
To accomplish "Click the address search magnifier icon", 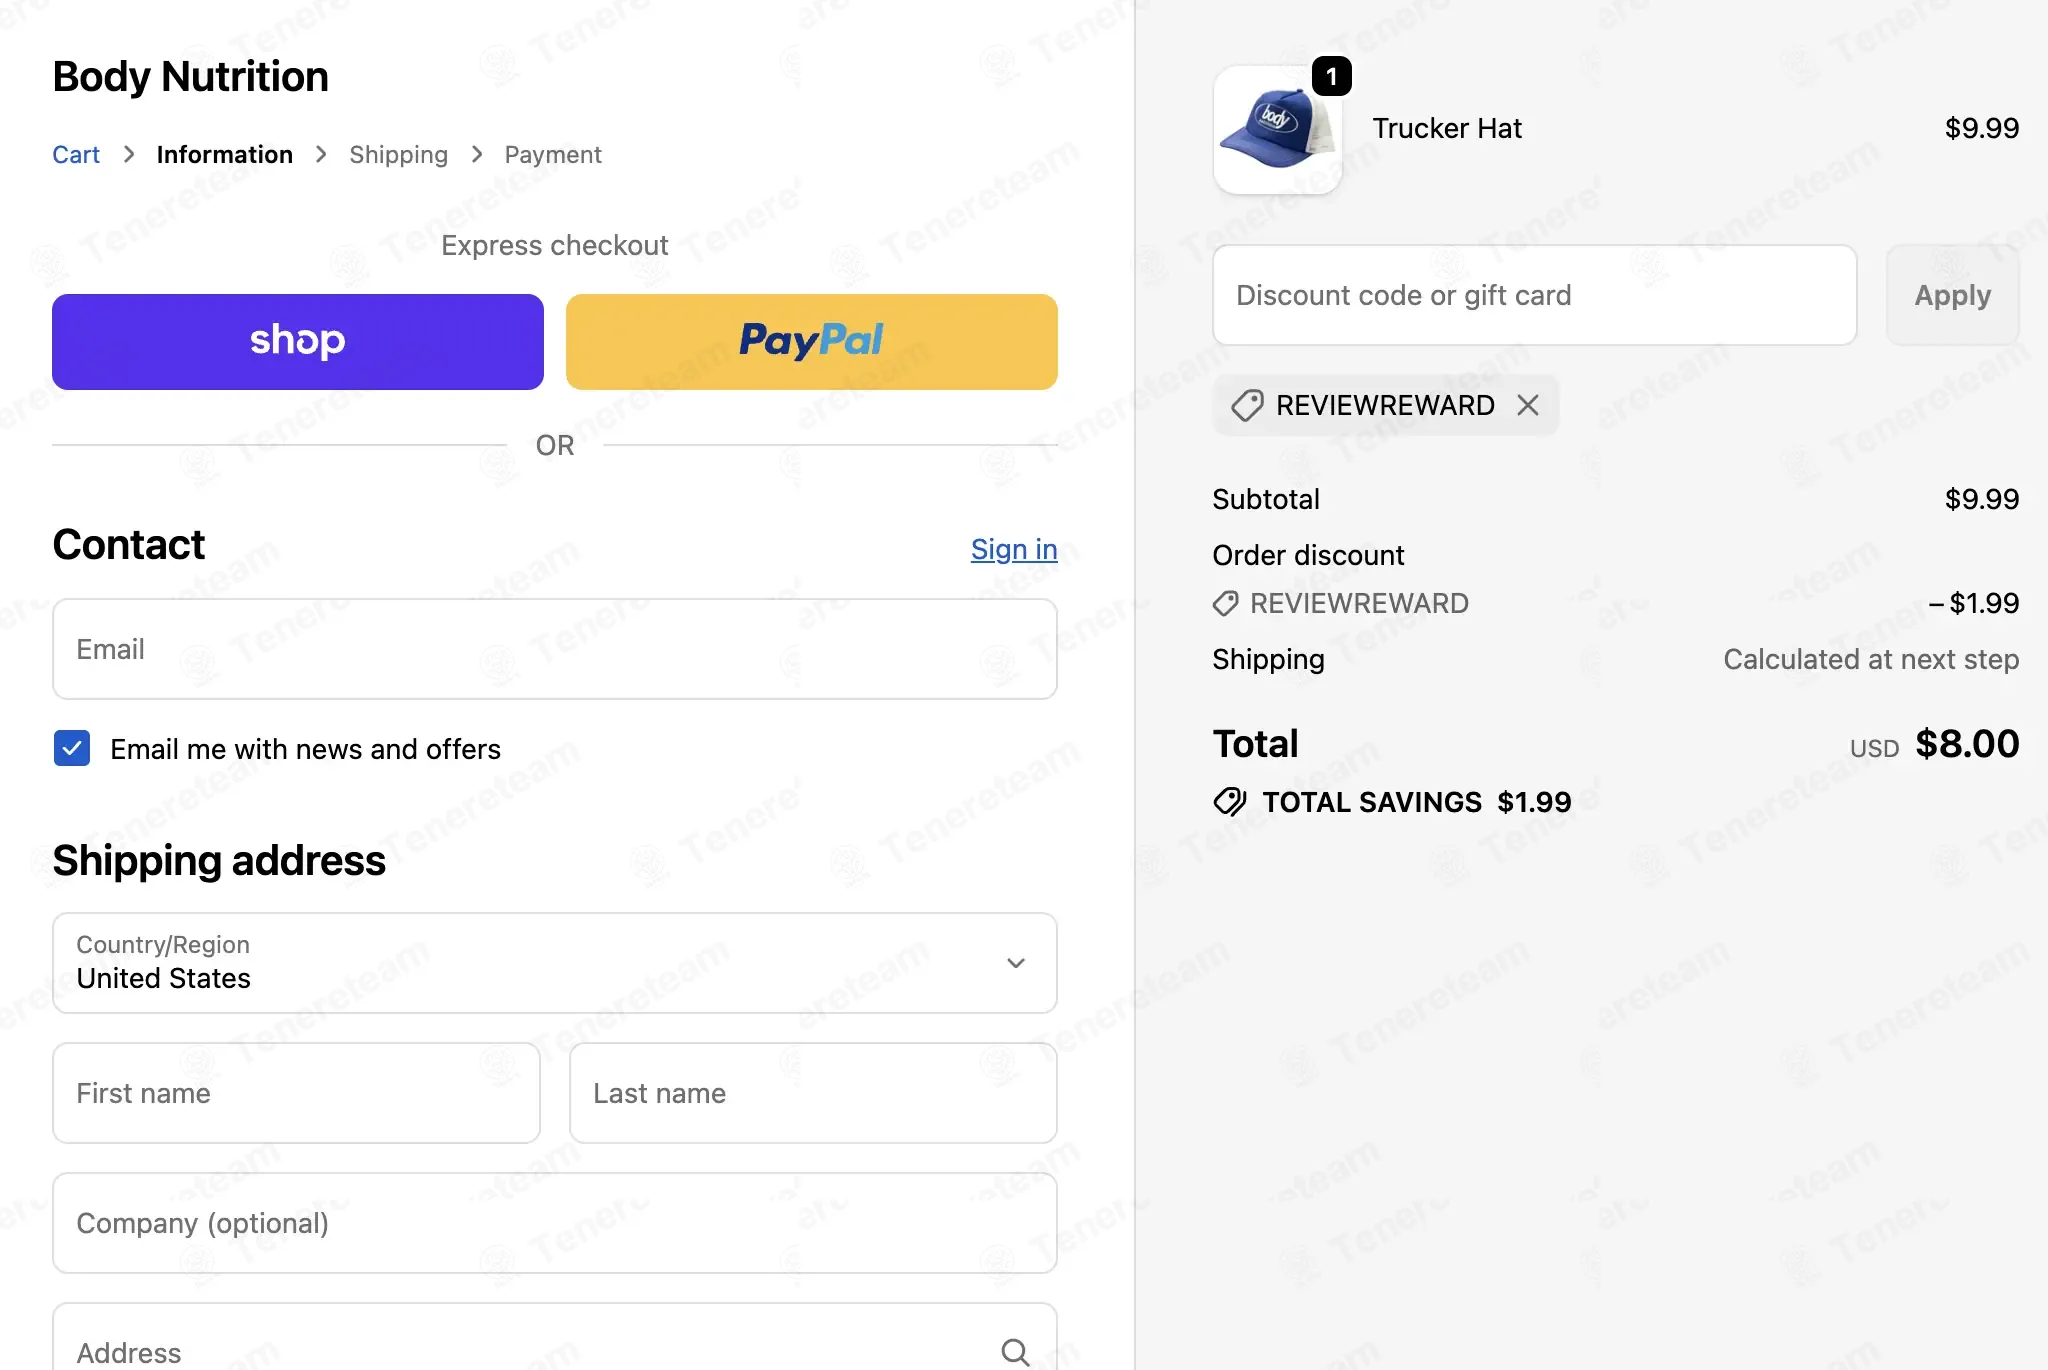I will coord(1015,1352).
